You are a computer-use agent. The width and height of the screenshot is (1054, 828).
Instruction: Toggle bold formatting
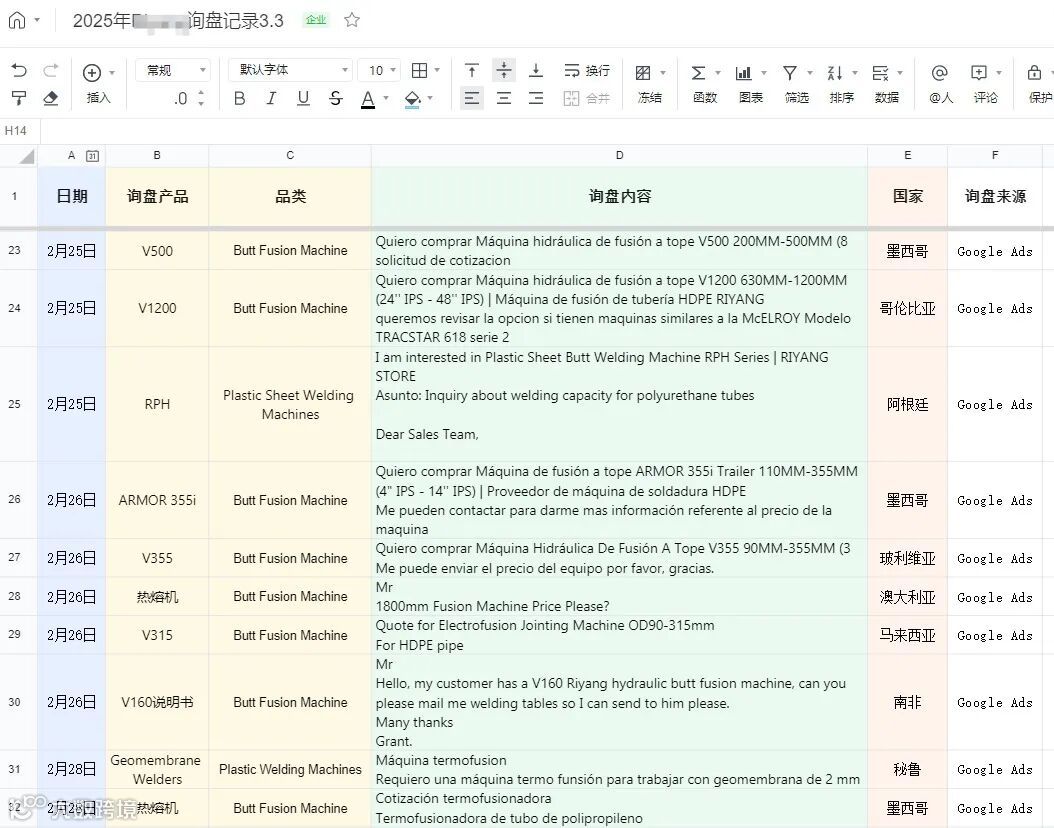point(239,98)
